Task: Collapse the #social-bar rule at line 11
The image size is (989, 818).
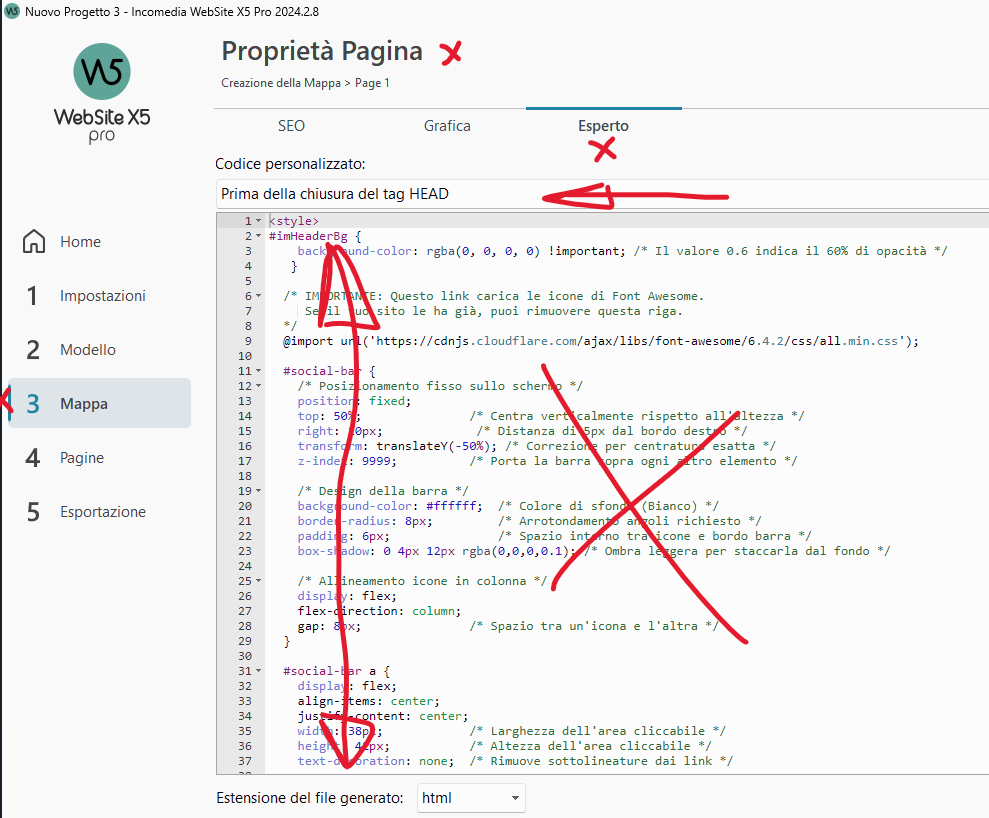Action: coord(259,371)
